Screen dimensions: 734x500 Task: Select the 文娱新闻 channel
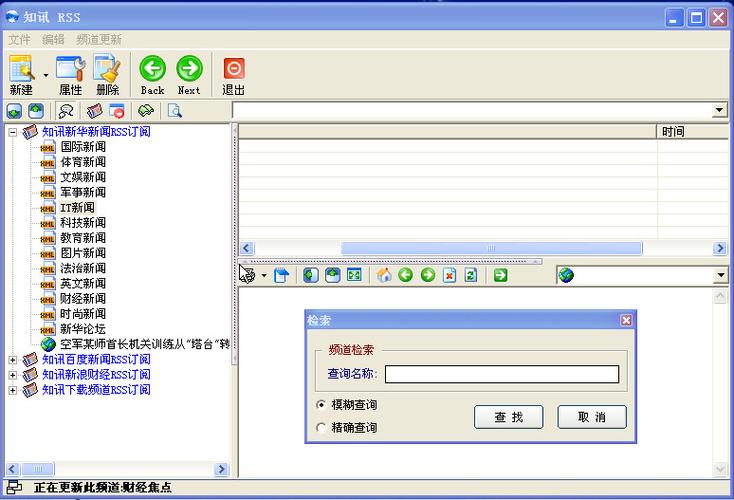click(83, 177)
